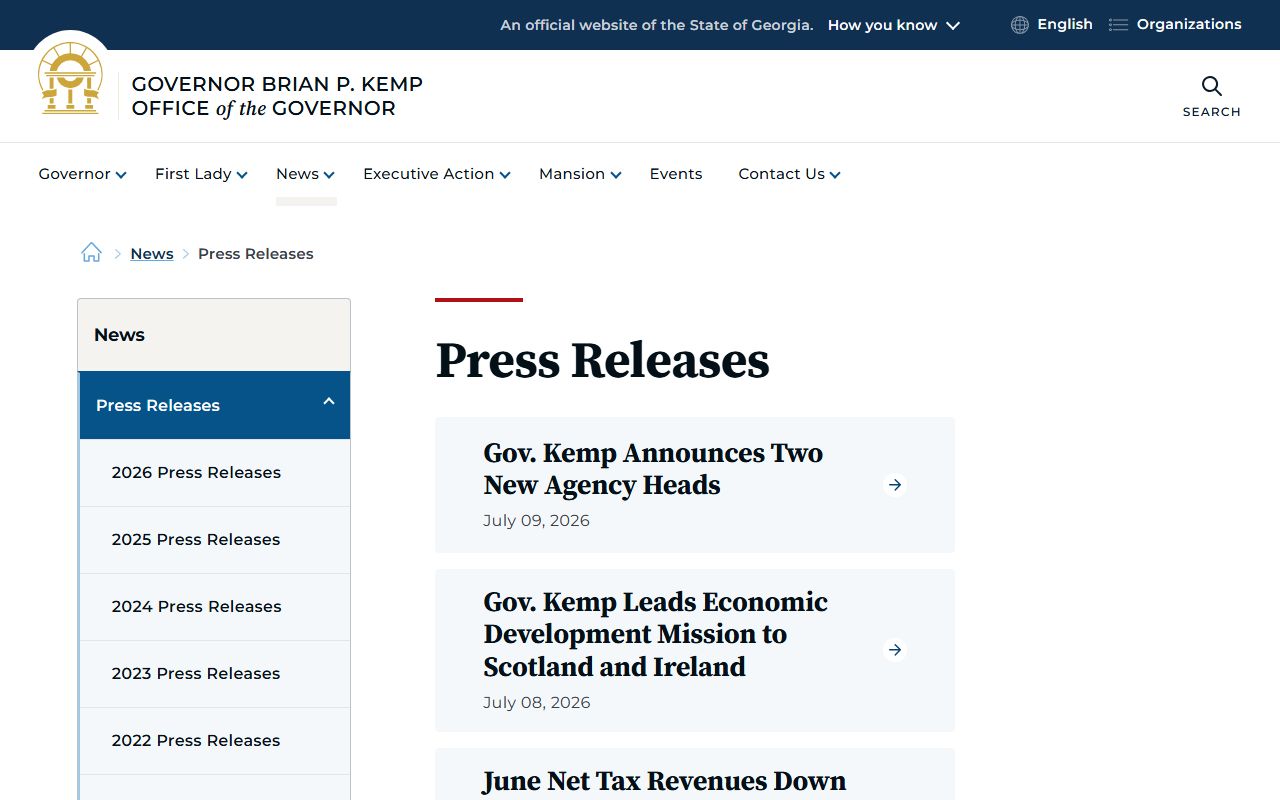
Task: Open the Governor dropdown menu
Action: (x=82, y=174)
